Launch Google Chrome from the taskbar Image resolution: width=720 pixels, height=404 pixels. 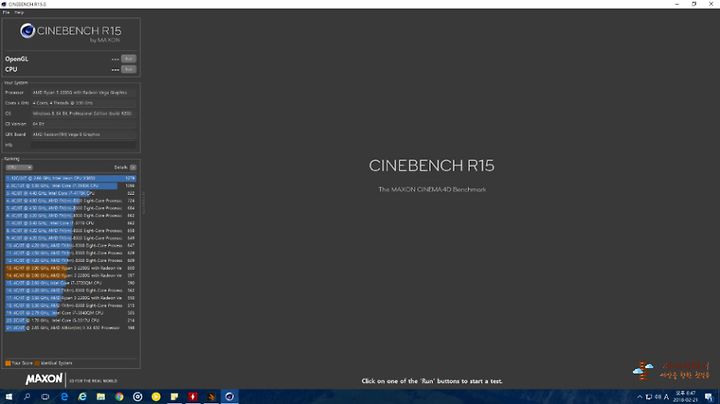tap(119, 397)
